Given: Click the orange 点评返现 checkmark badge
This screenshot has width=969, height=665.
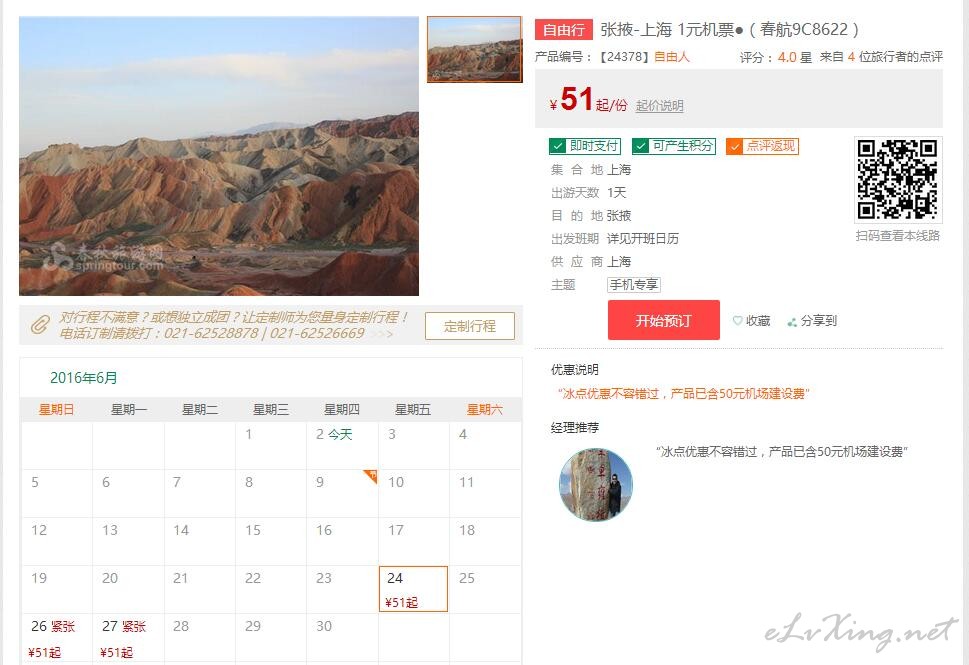Looking at the screenshot, I should (762, 146).
